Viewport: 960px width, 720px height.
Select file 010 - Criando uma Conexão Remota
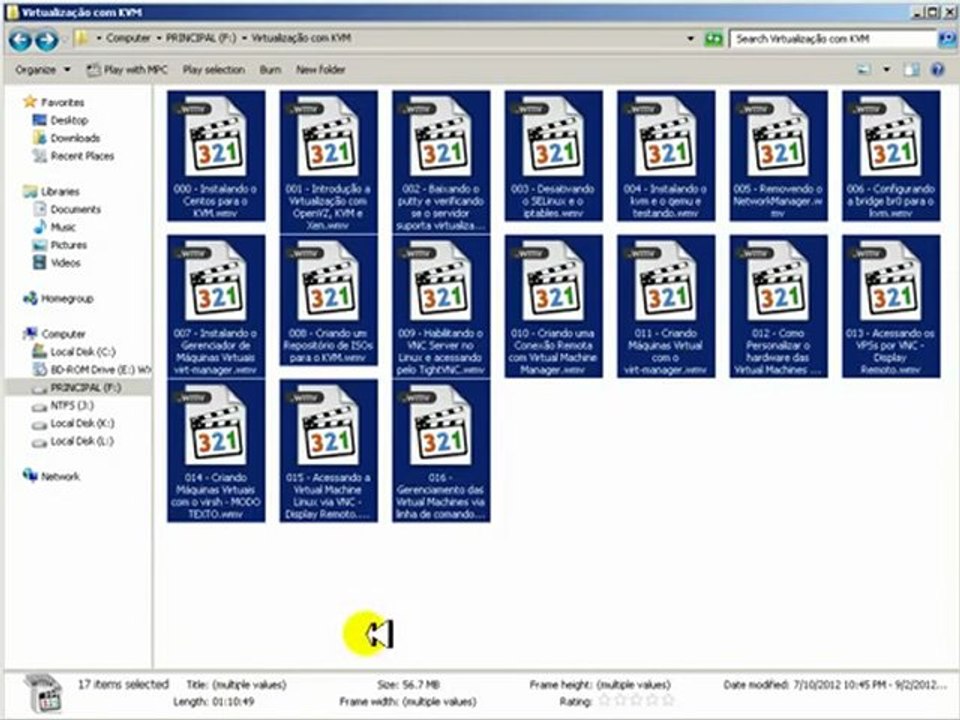click(553, 306)
